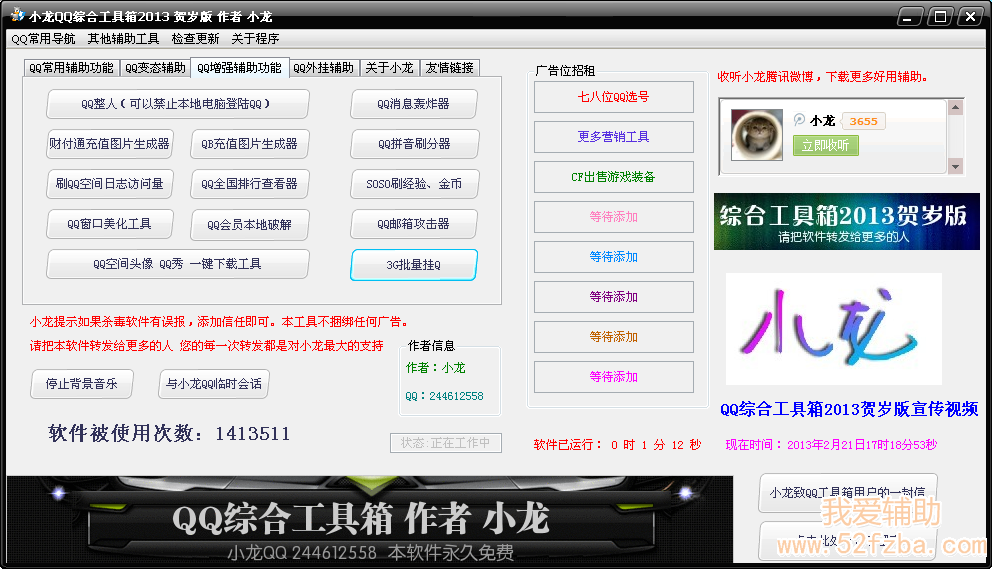Click the 收听小龙腾讯微博 red text

tap(822, 77)
